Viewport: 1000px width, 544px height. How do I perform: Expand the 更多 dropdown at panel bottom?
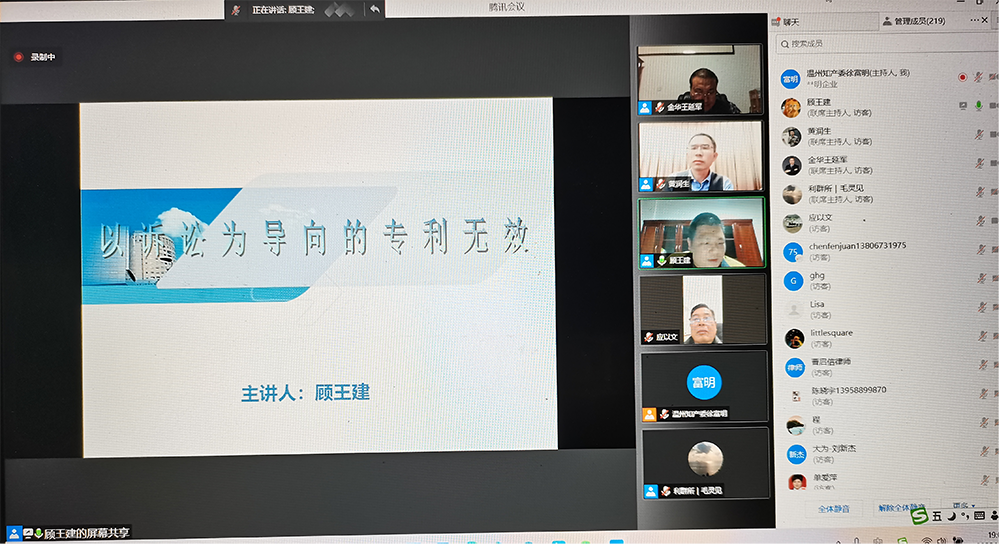click(962, 507)
